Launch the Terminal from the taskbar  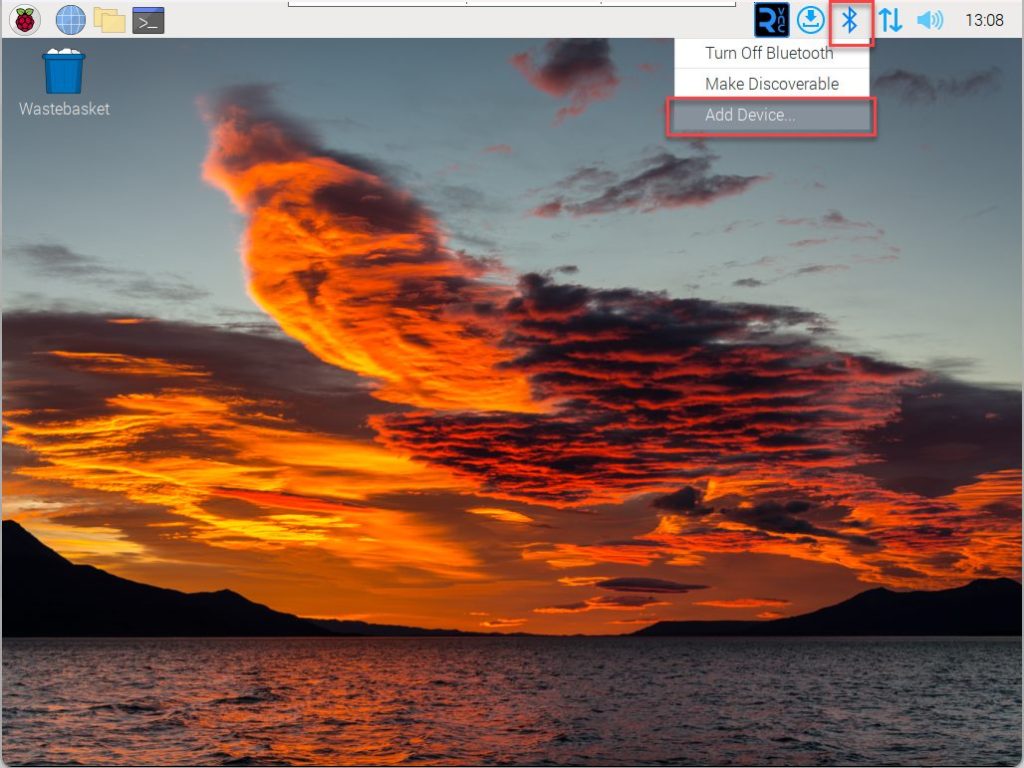(148, 20)
